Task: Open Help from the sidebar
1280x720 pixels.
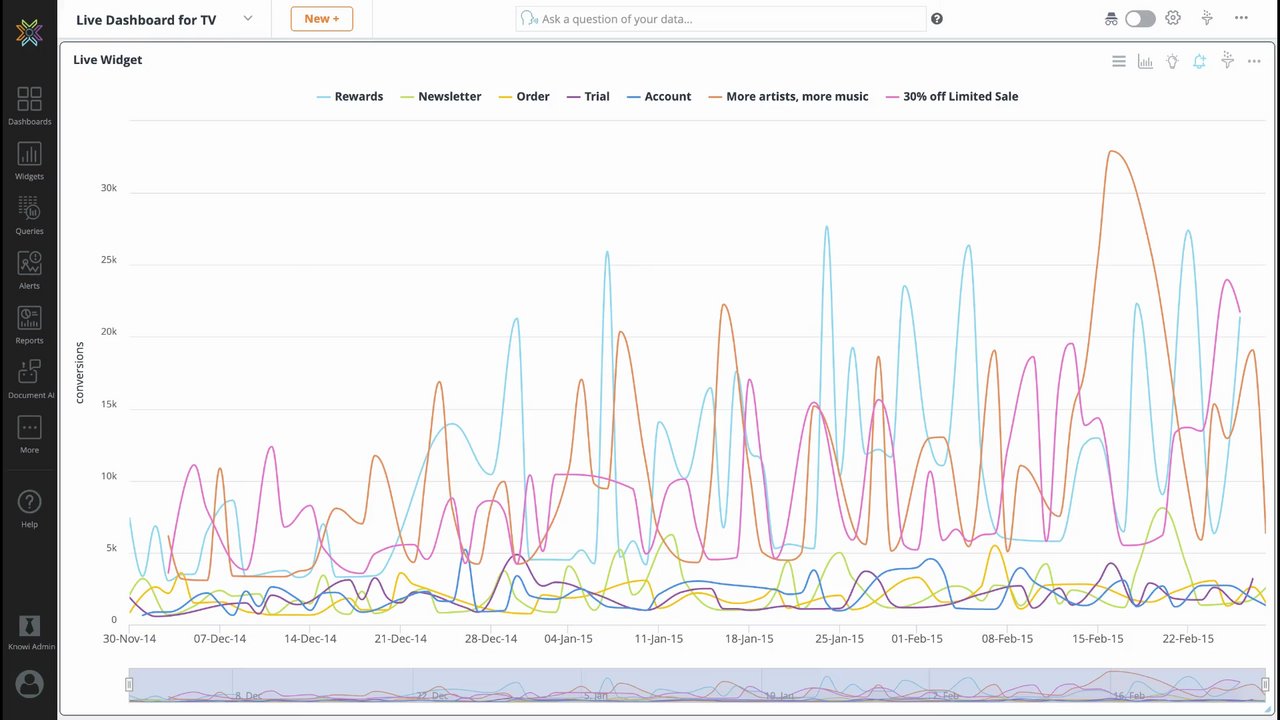Action: click(29, 508)
